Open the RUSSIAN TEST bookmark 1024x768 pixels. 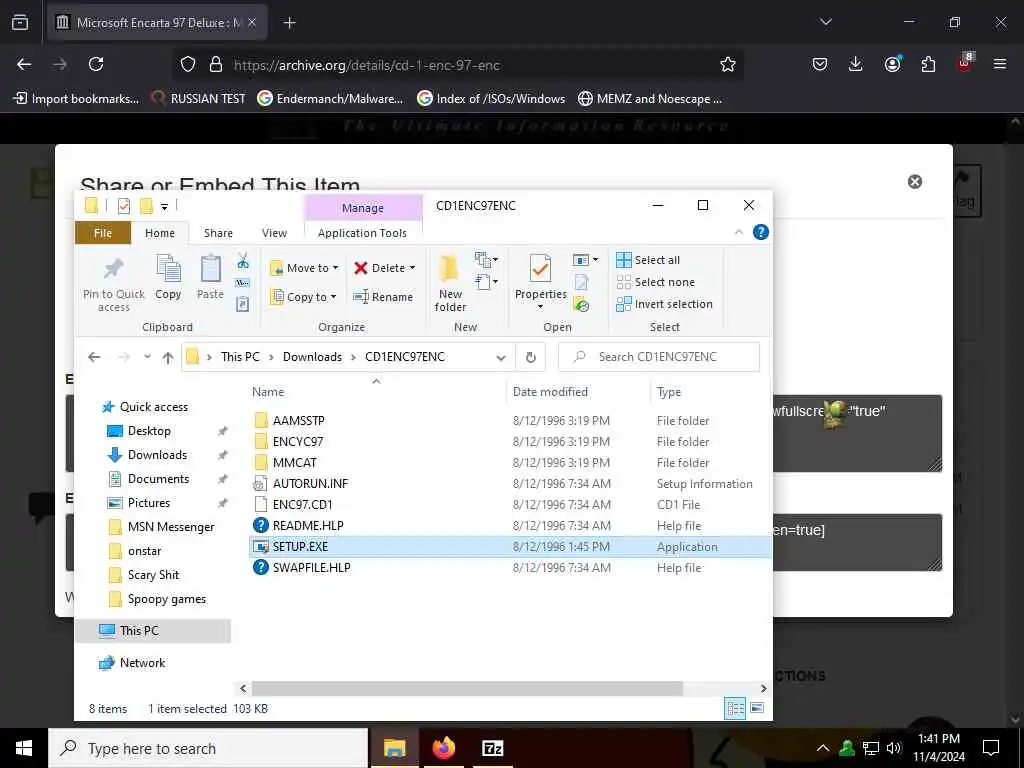pos(198,99)
